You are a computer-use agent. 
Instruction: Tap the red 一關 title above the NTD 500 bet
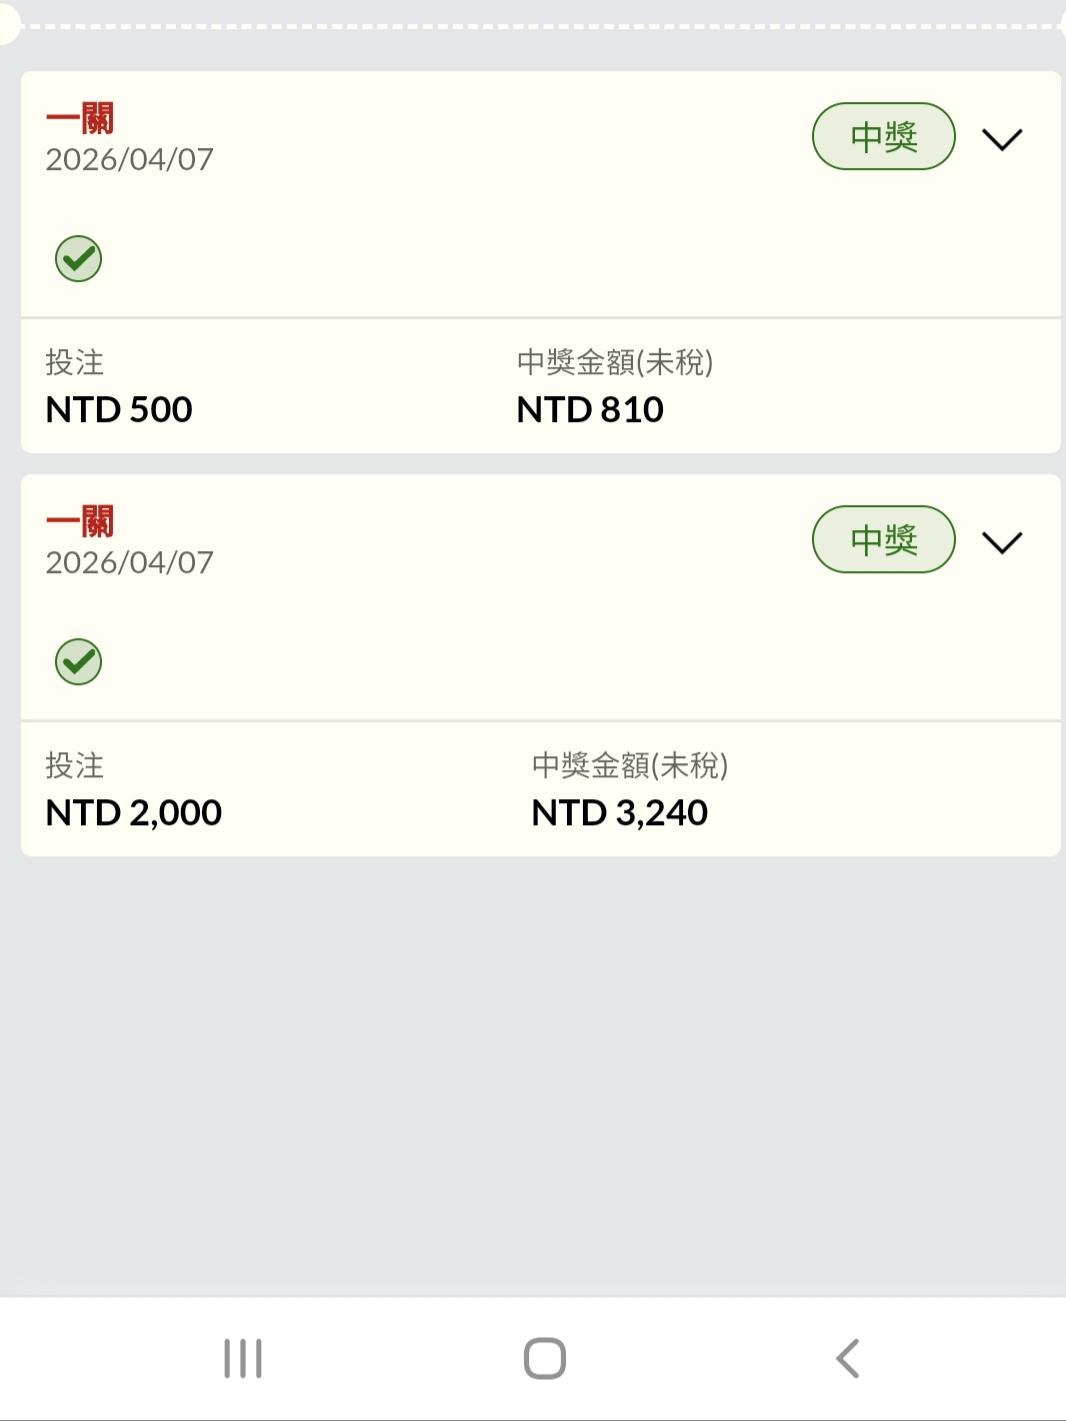coord(80,118)
